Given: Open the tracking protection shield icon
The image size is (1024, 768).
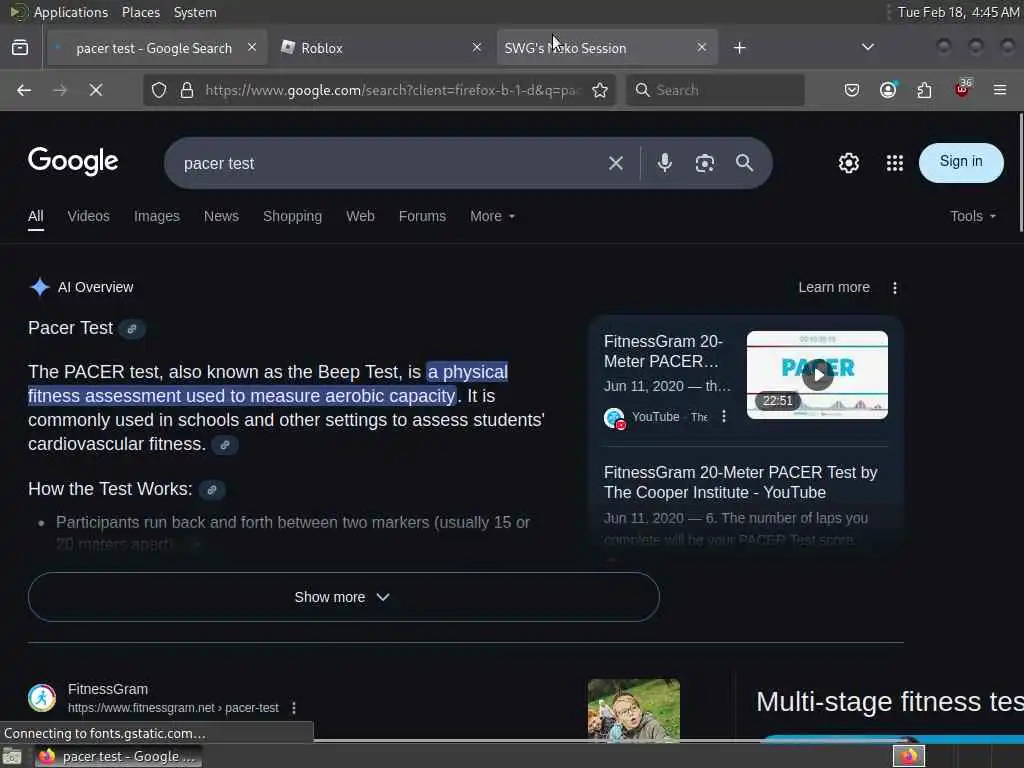Looking at the screenshot, I should click(x=159, y=90).
